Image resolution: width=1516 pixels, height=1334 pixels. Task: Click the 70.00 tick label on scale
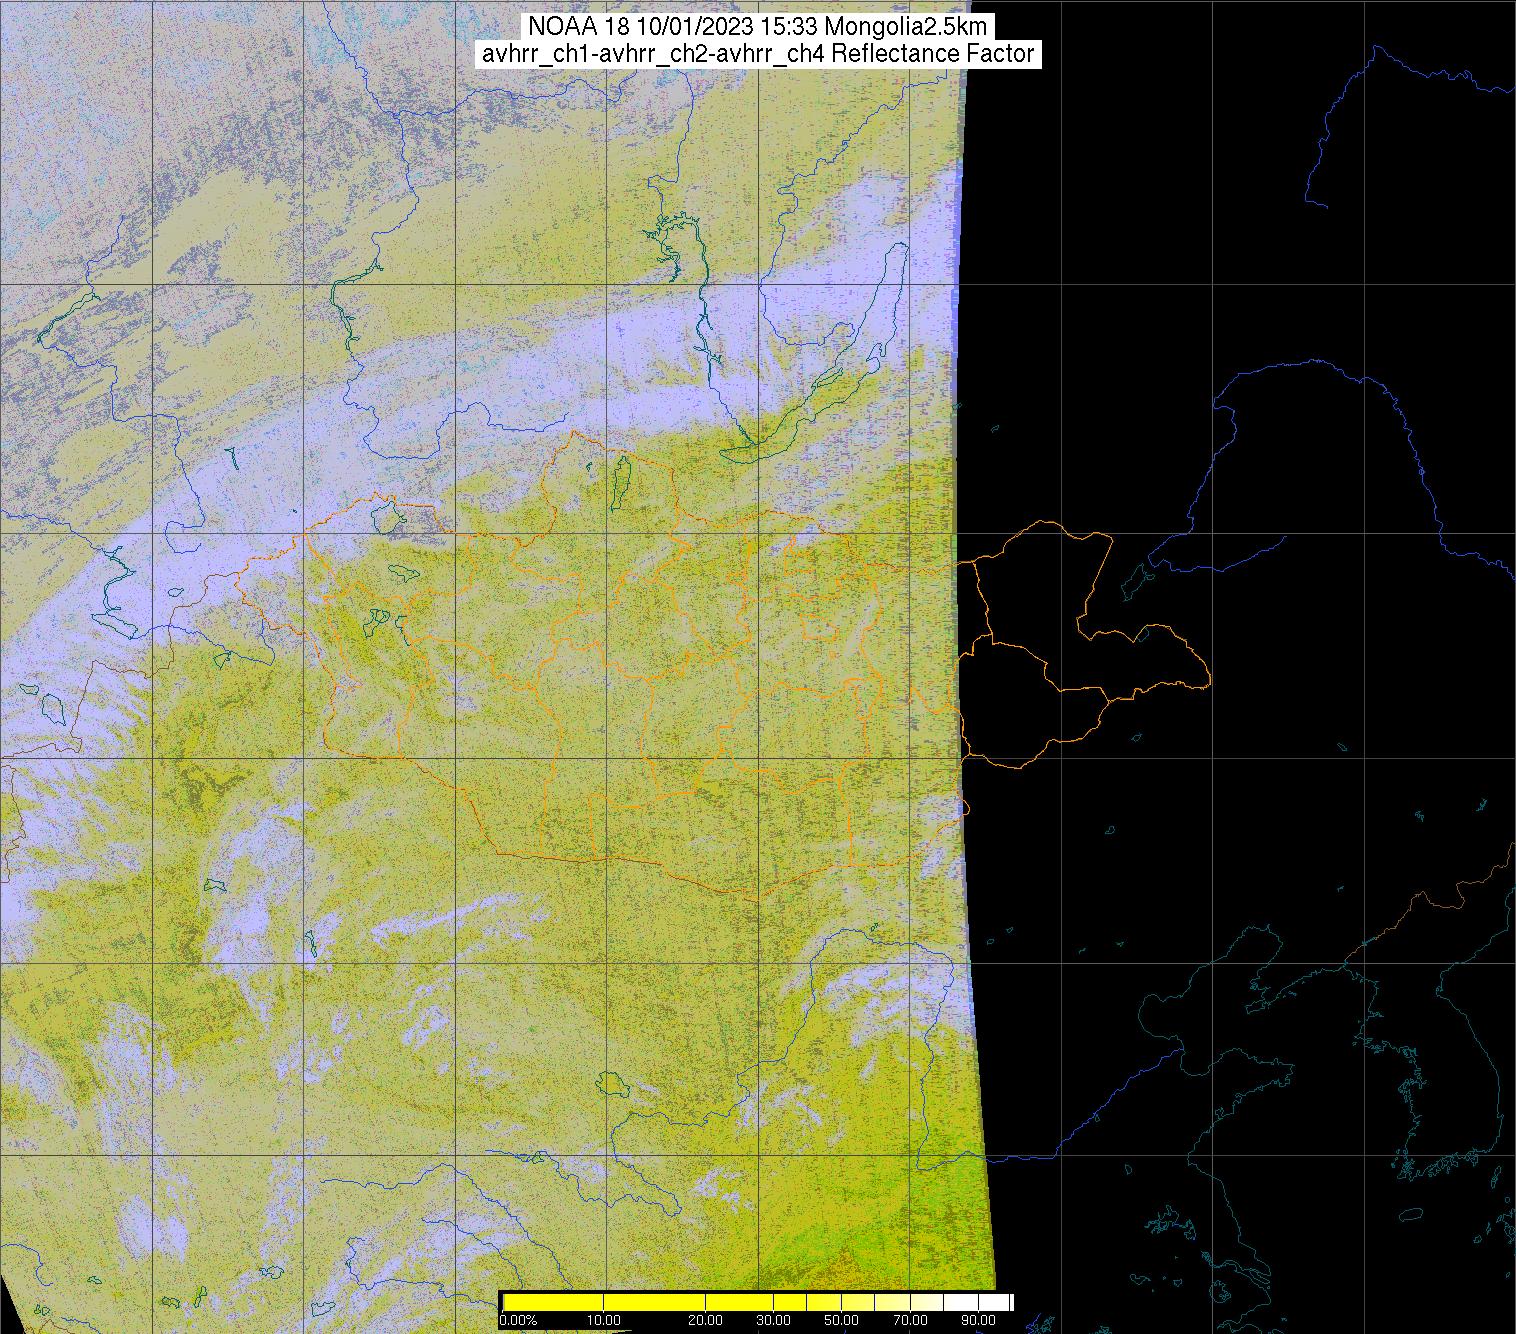908,1321
